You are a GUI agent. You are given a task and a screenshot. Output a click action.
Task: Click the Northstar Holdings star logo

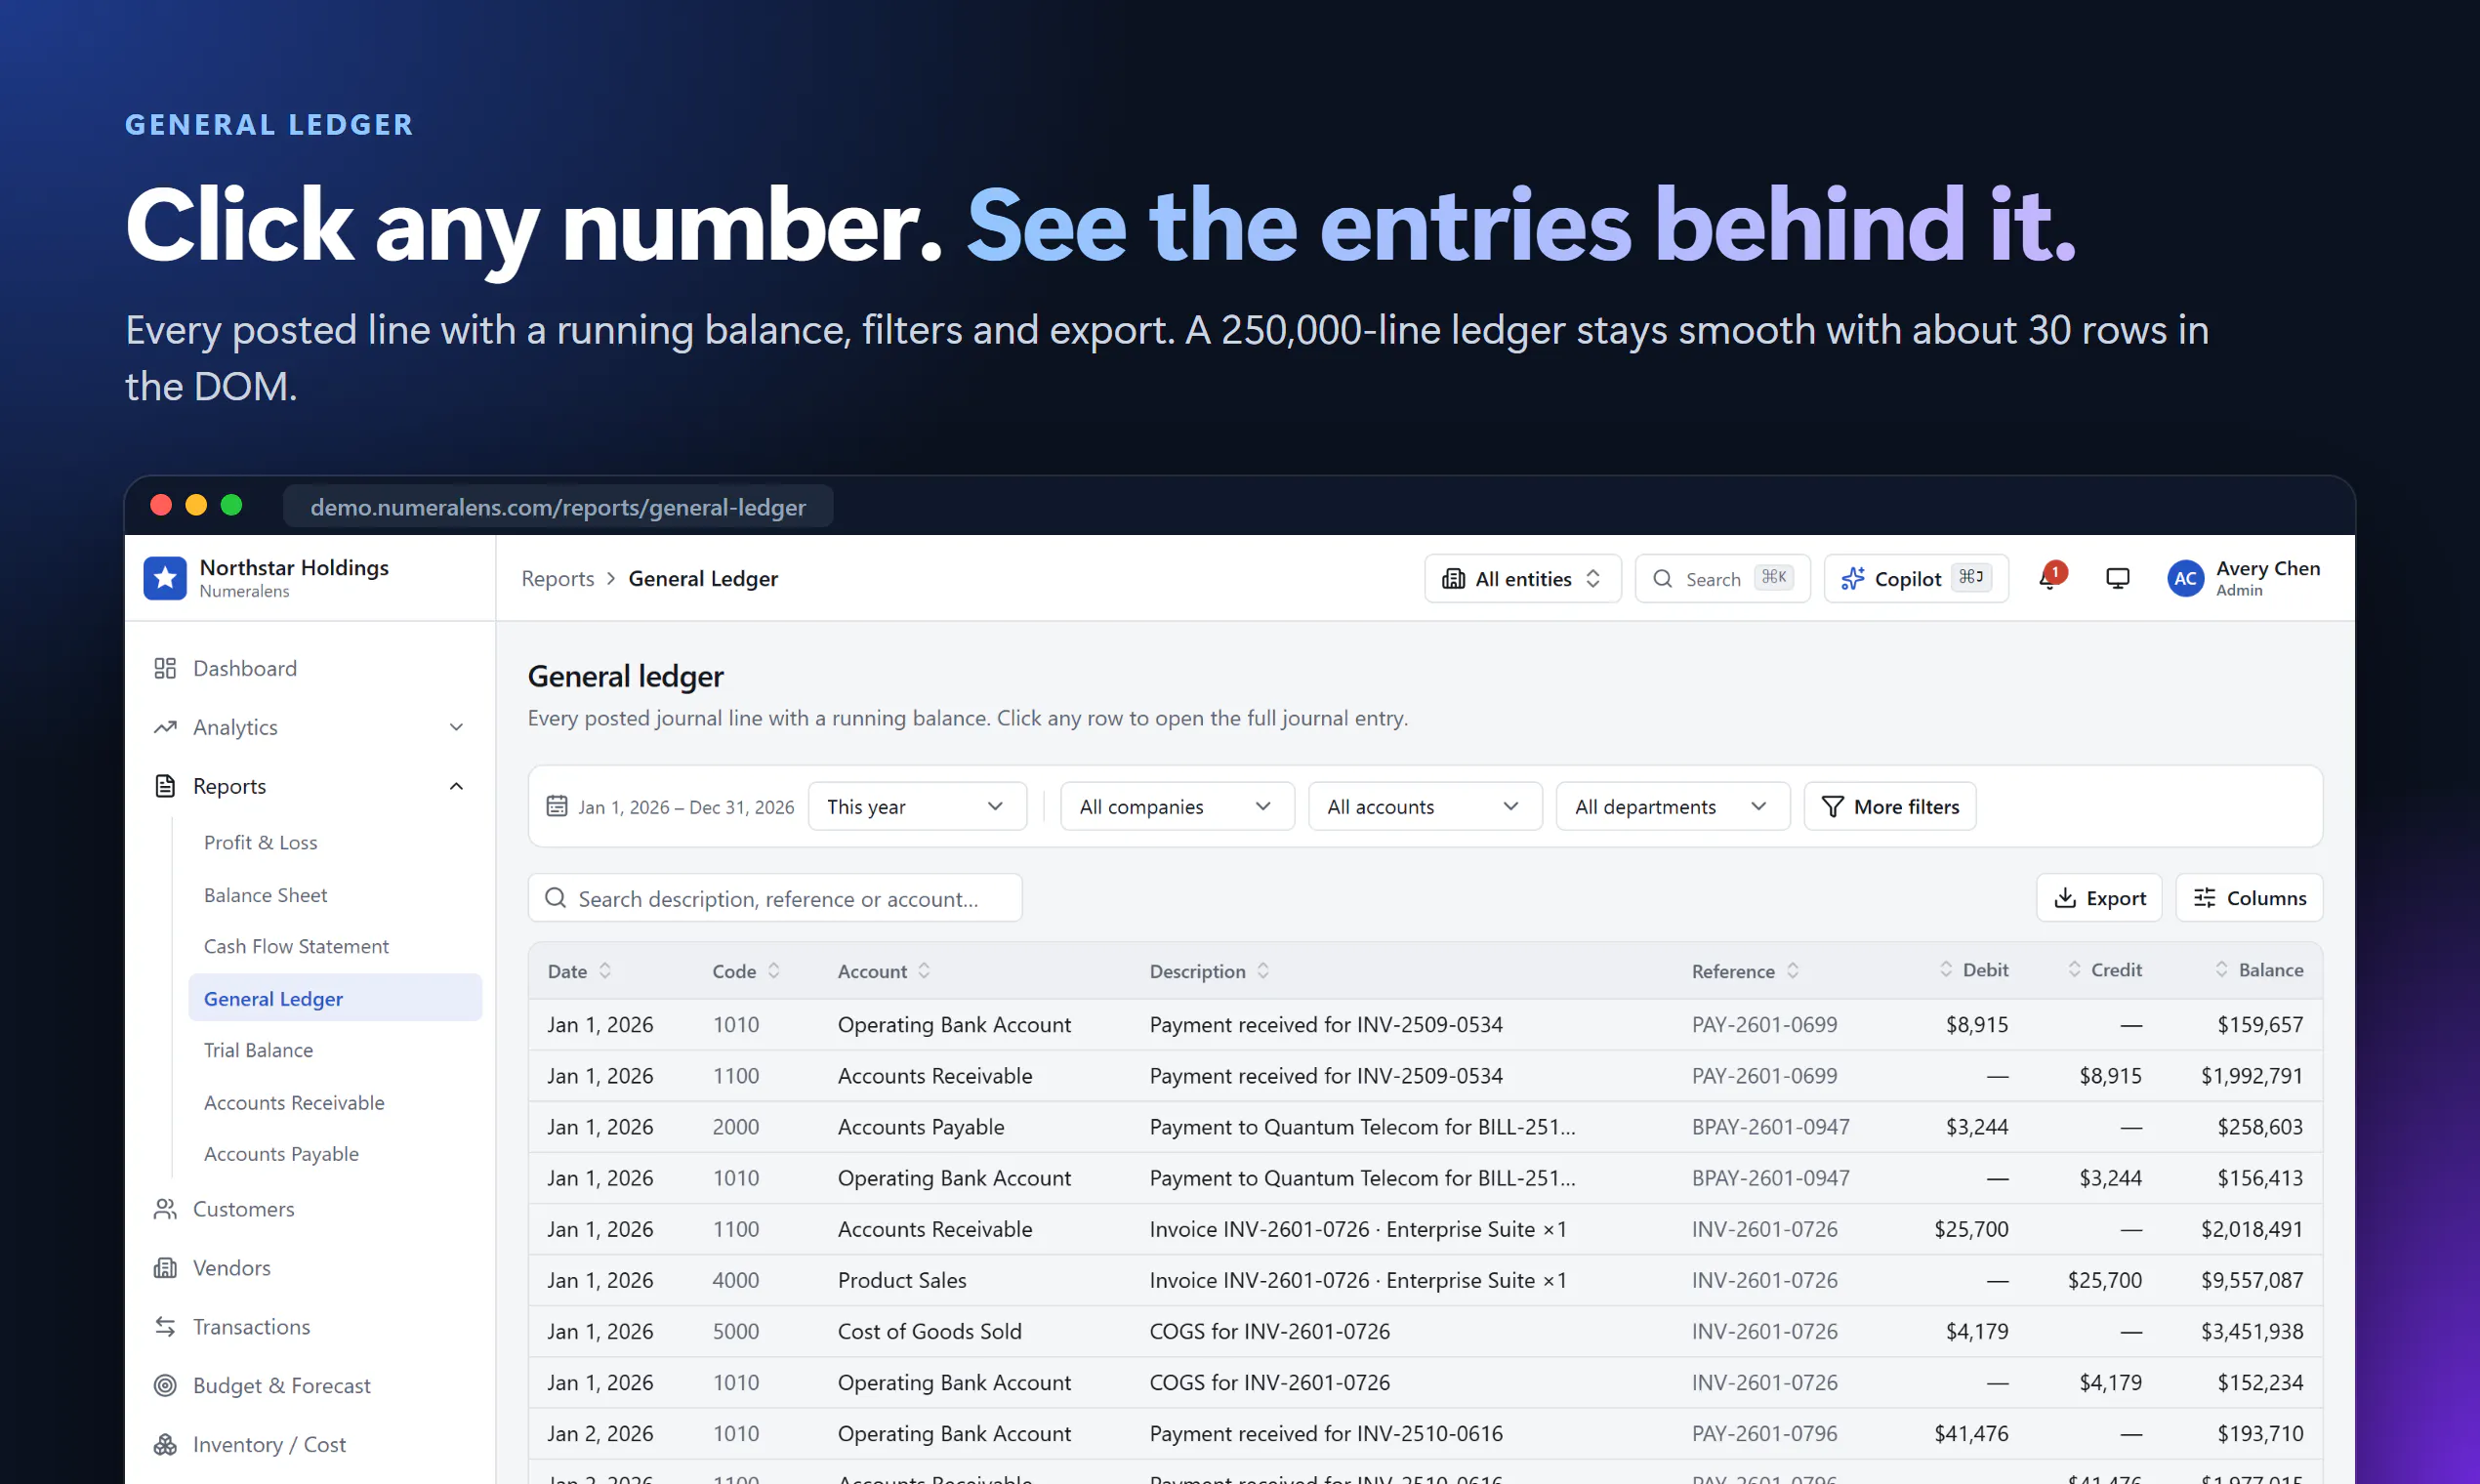tap(165, 578)
